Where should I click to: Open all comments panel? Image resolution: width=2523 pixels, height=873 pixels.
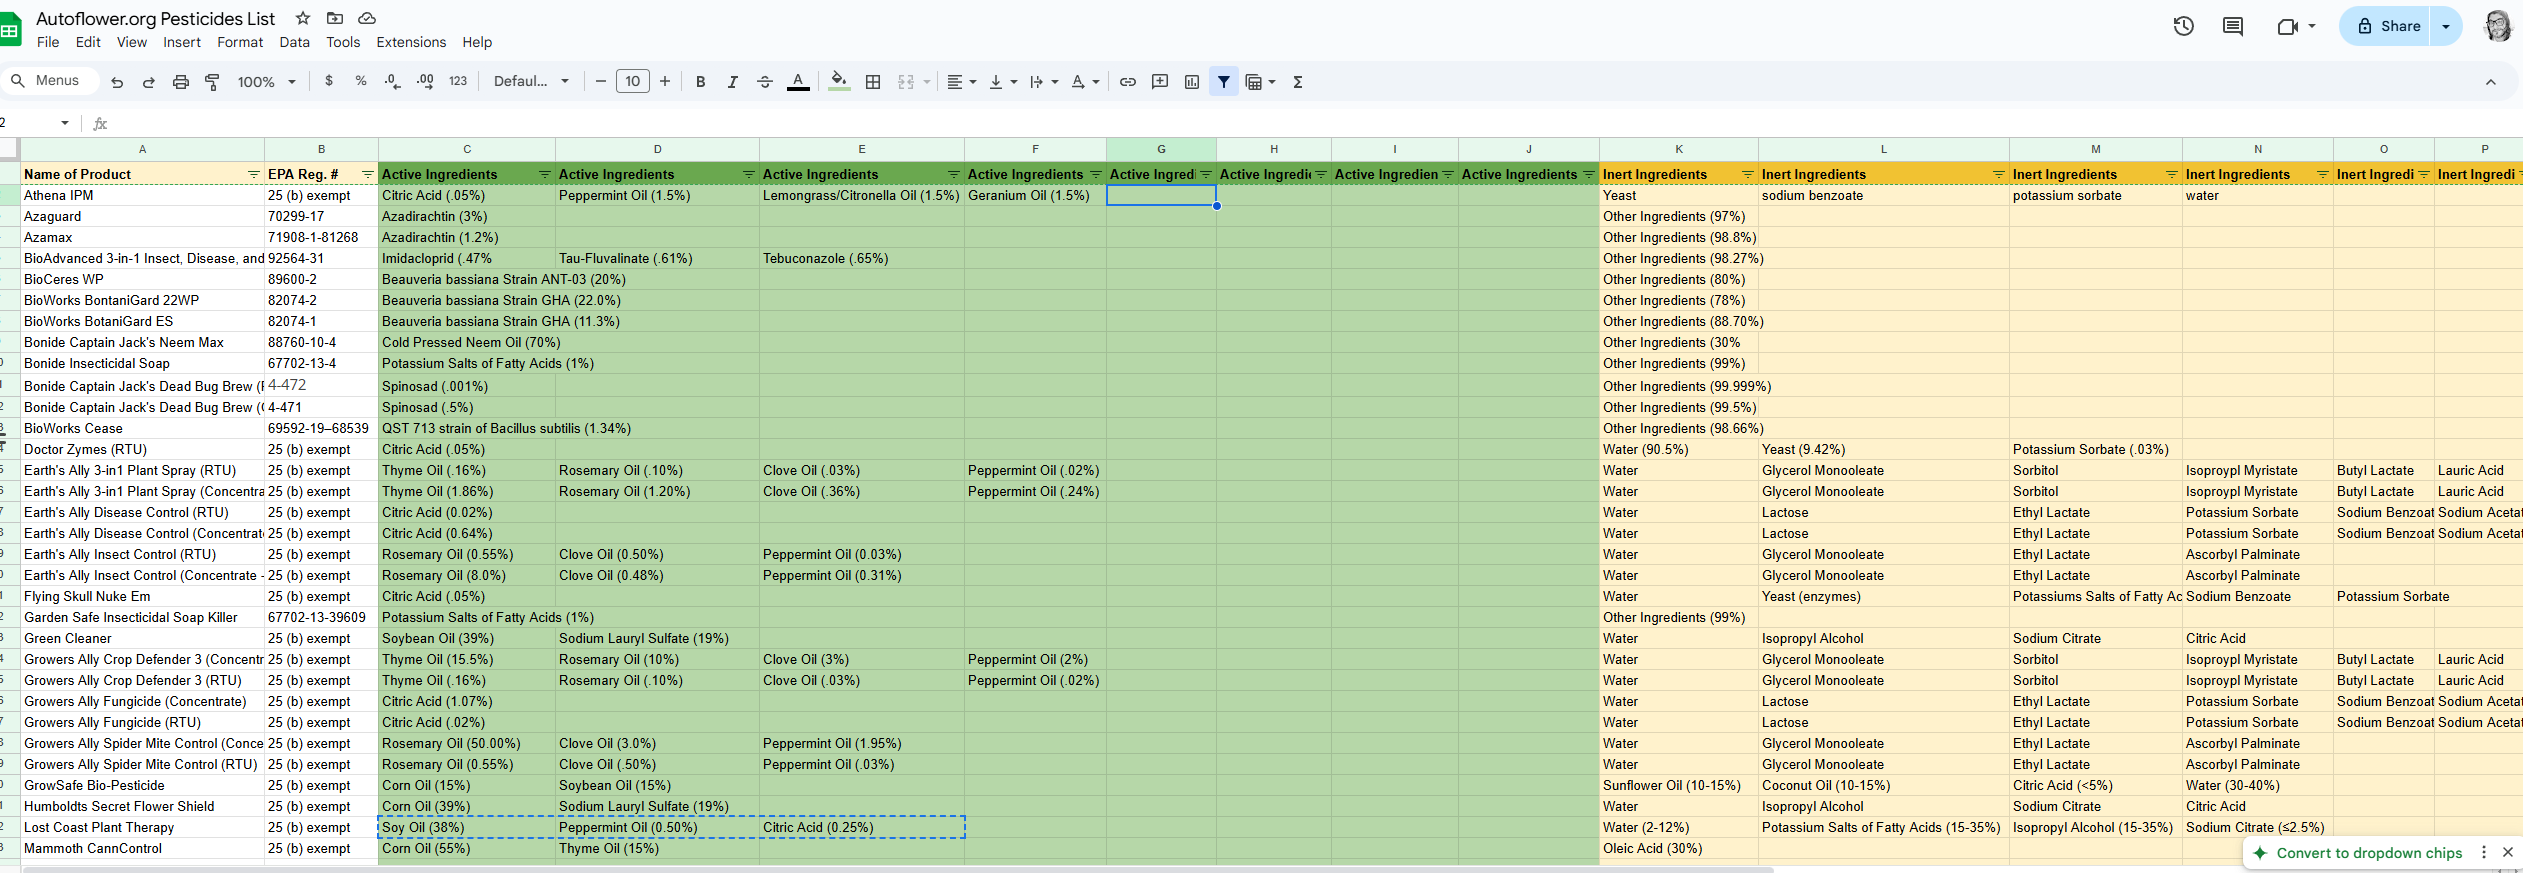(x=2233, y=26)
